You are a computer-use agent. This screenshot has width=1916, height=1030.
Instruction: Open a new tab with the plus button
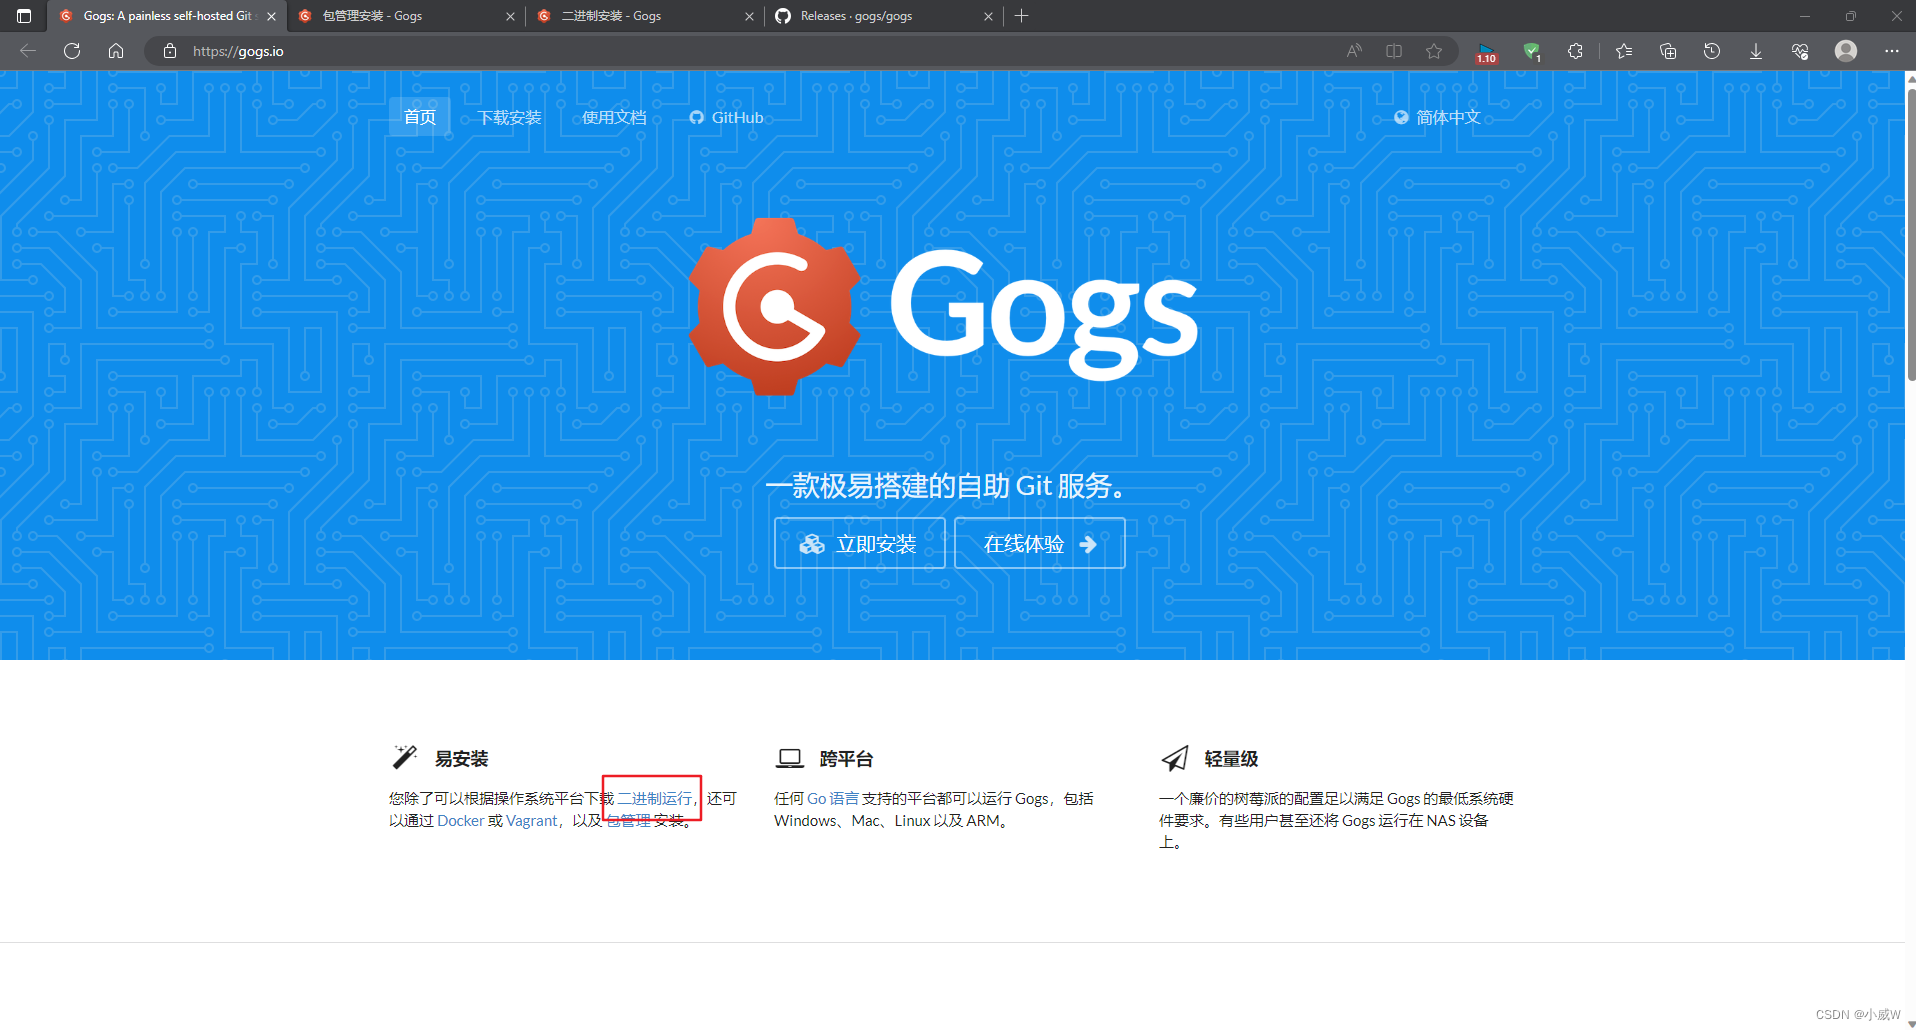1021,16
